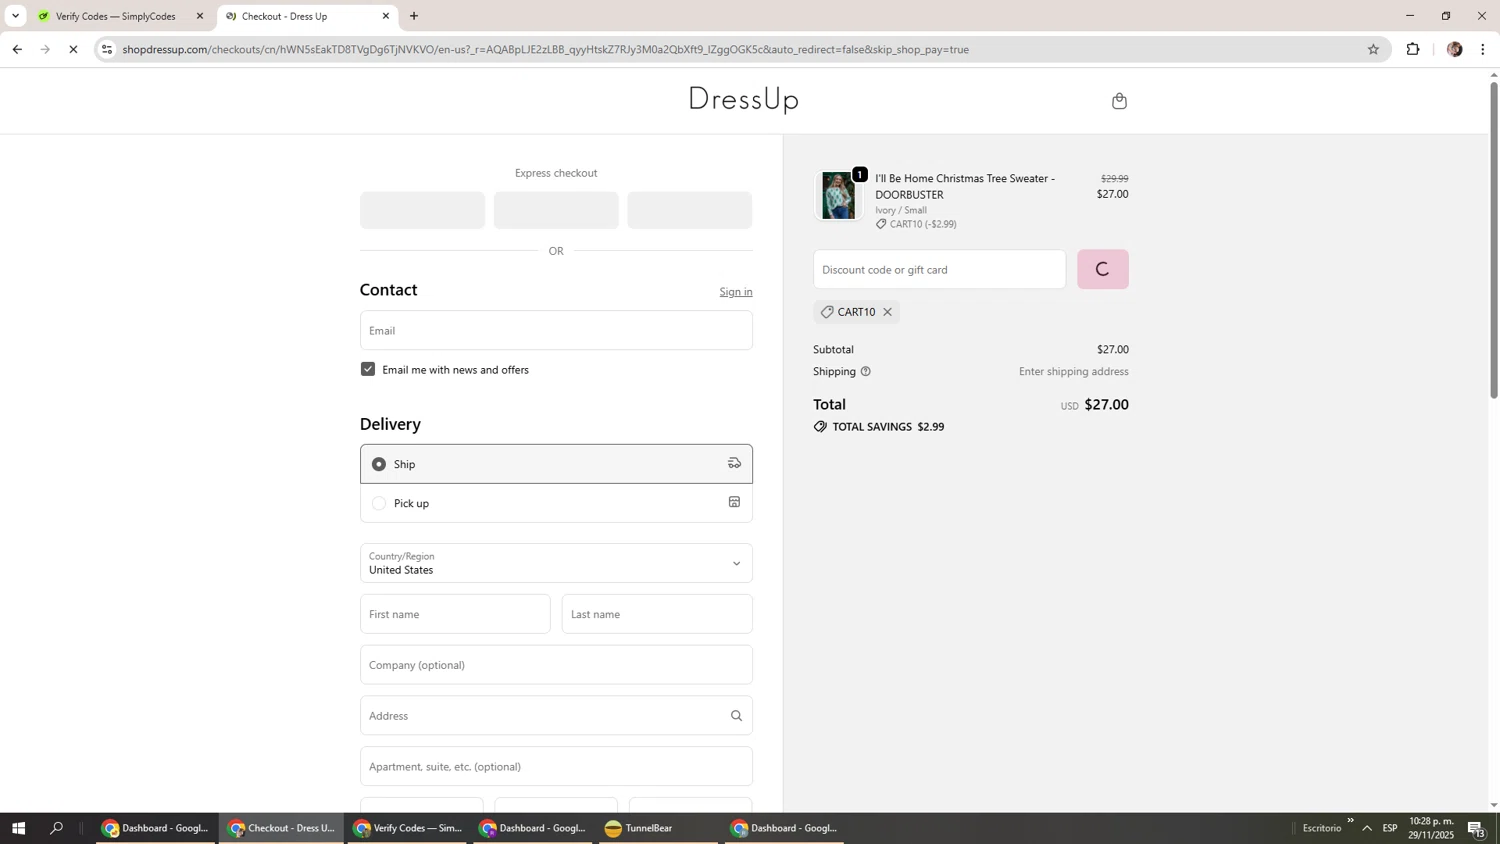Image resolution: width=1500 pixels, height=844 pixels.
Task: Click the shipping info question mark icon
Action: 866,371
